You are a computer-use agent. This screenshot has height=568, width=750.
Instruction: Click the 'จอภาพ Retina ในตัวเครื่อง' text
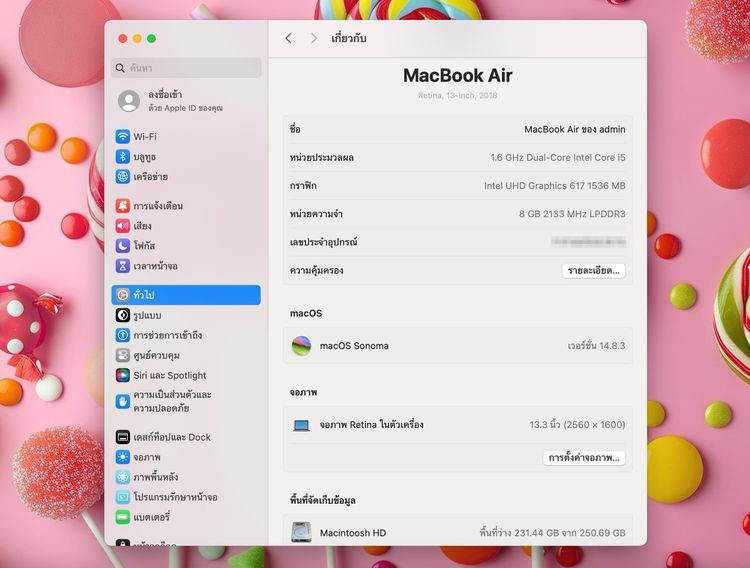[x=372, y=424]
